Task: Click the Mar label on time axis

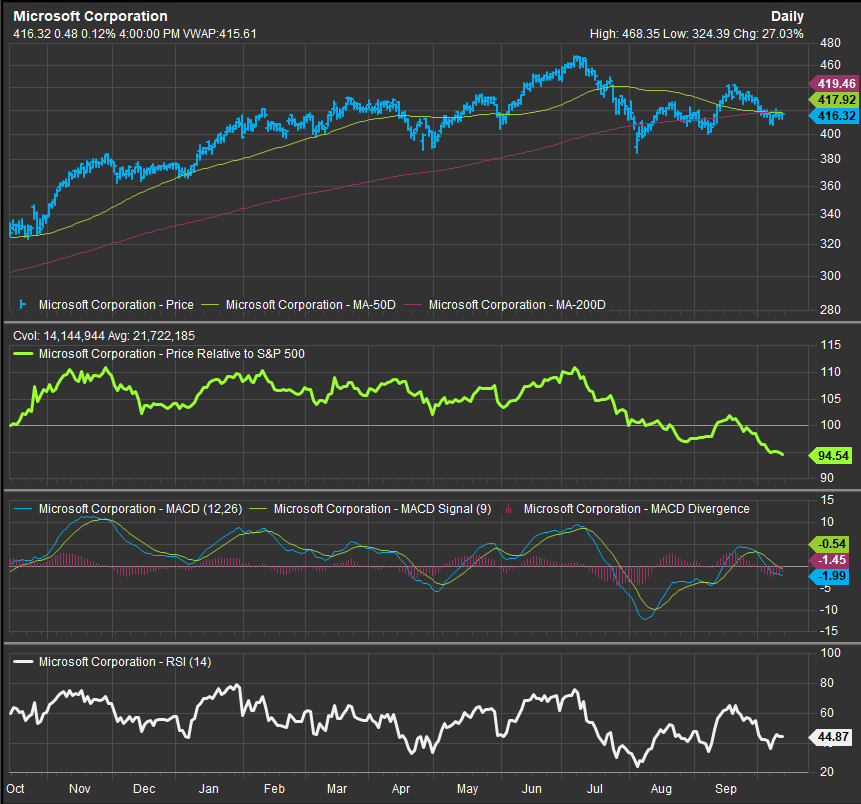Action: click(x=337, y=789)
